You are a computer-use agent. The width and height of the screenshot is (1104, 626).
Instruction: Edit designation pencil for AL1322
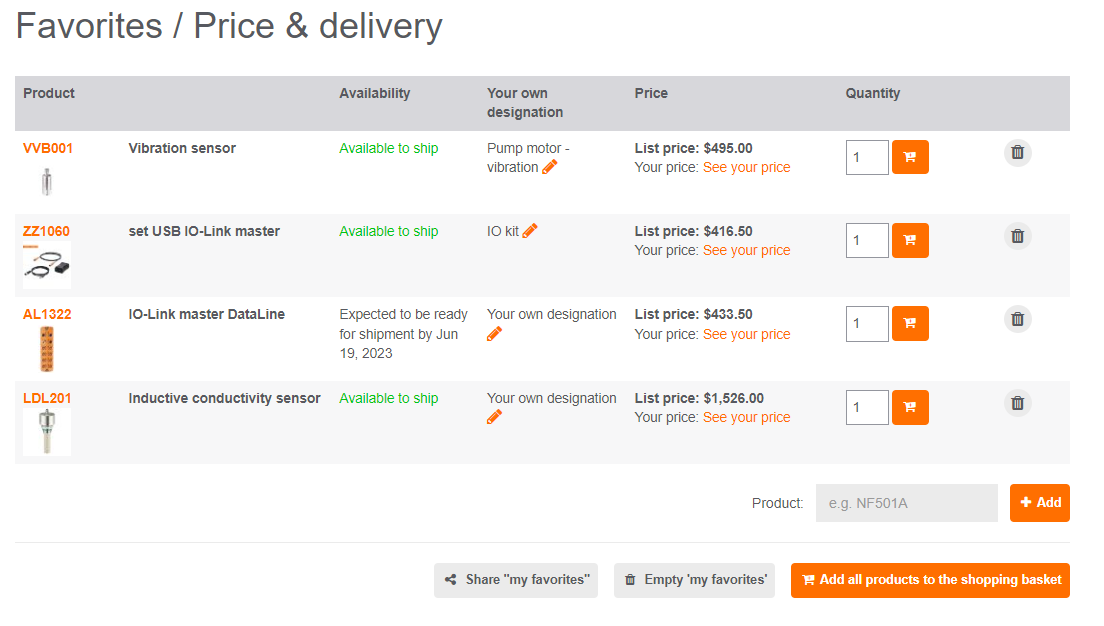494,334
